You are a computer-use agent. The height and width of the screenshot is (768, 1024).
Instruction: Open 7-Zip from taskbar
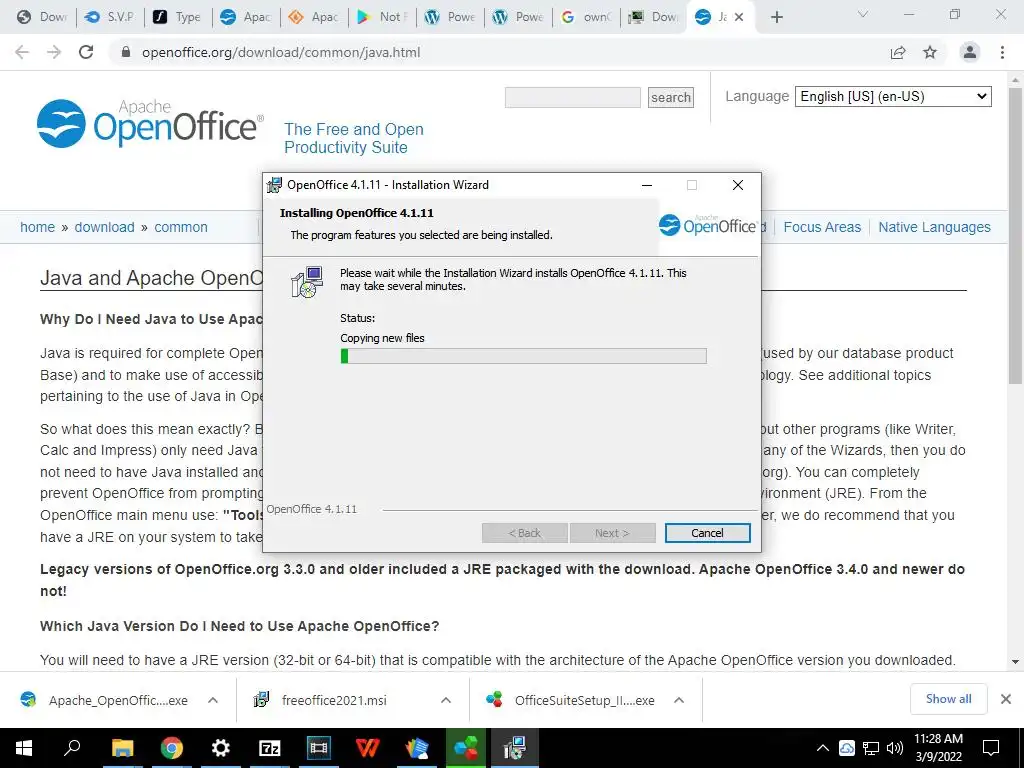[270, 748]
